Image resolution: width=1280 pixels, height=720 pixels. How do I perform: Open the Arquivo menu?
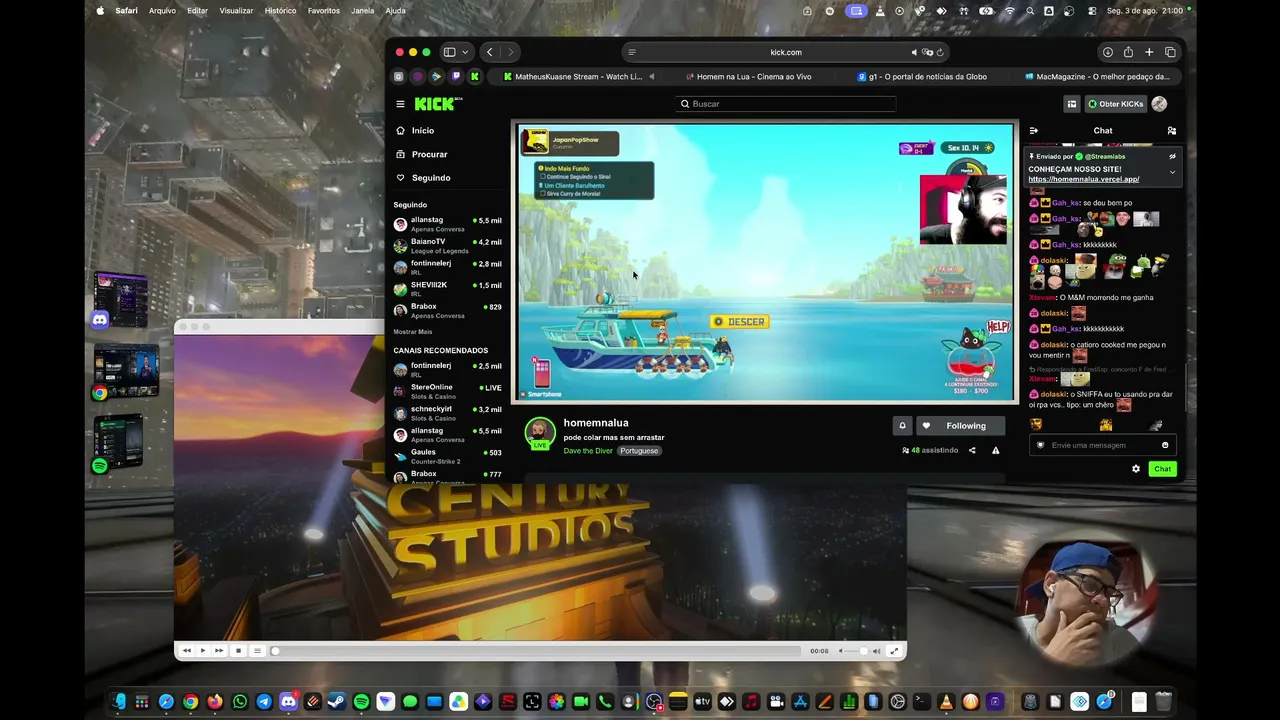(x=162, y=11)
